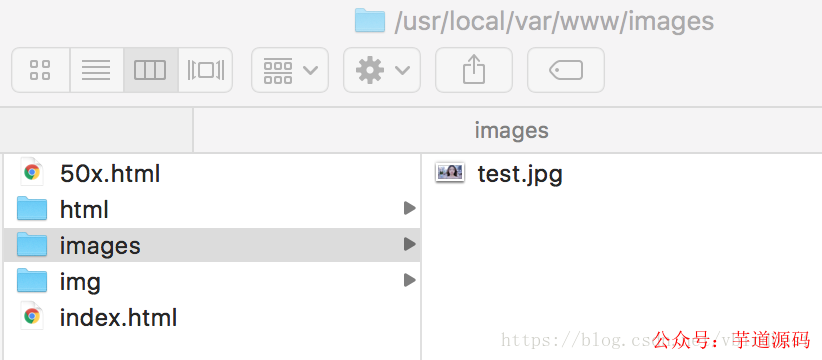
Task: Click the Chrome icon beside index.html
Action: click(x=32, y=317)
